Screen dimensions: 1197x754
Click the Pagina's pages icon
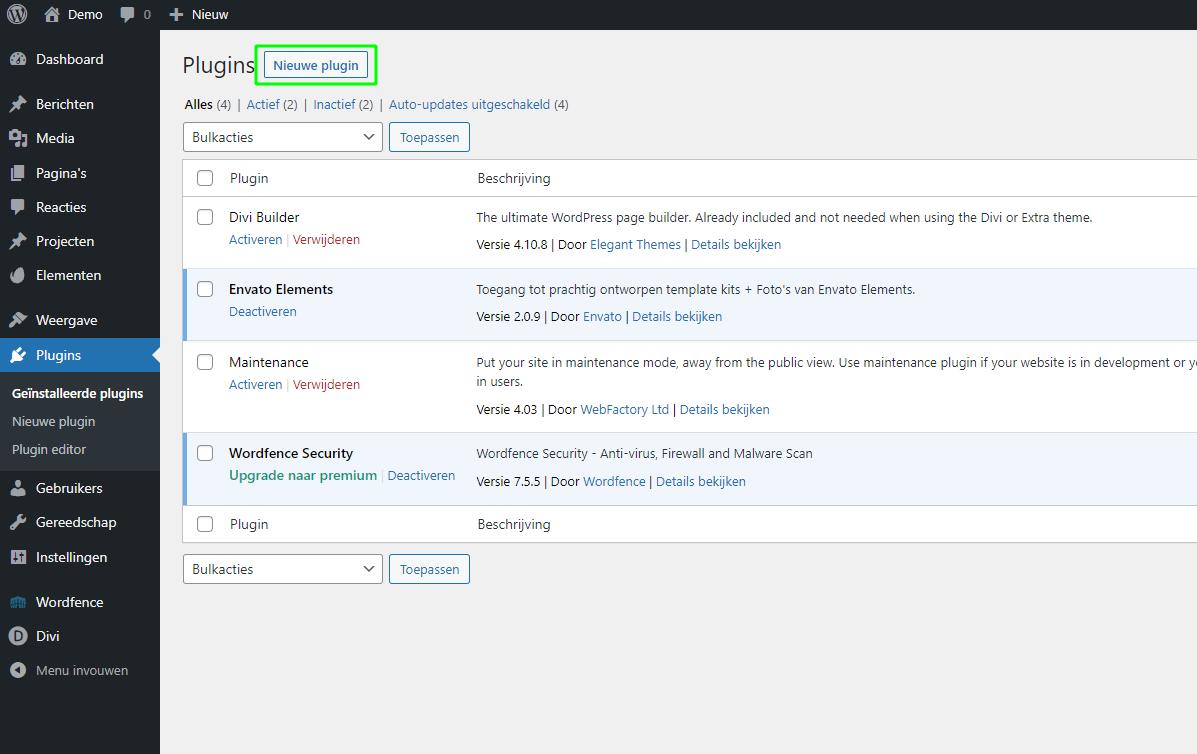tap(18, 173)
